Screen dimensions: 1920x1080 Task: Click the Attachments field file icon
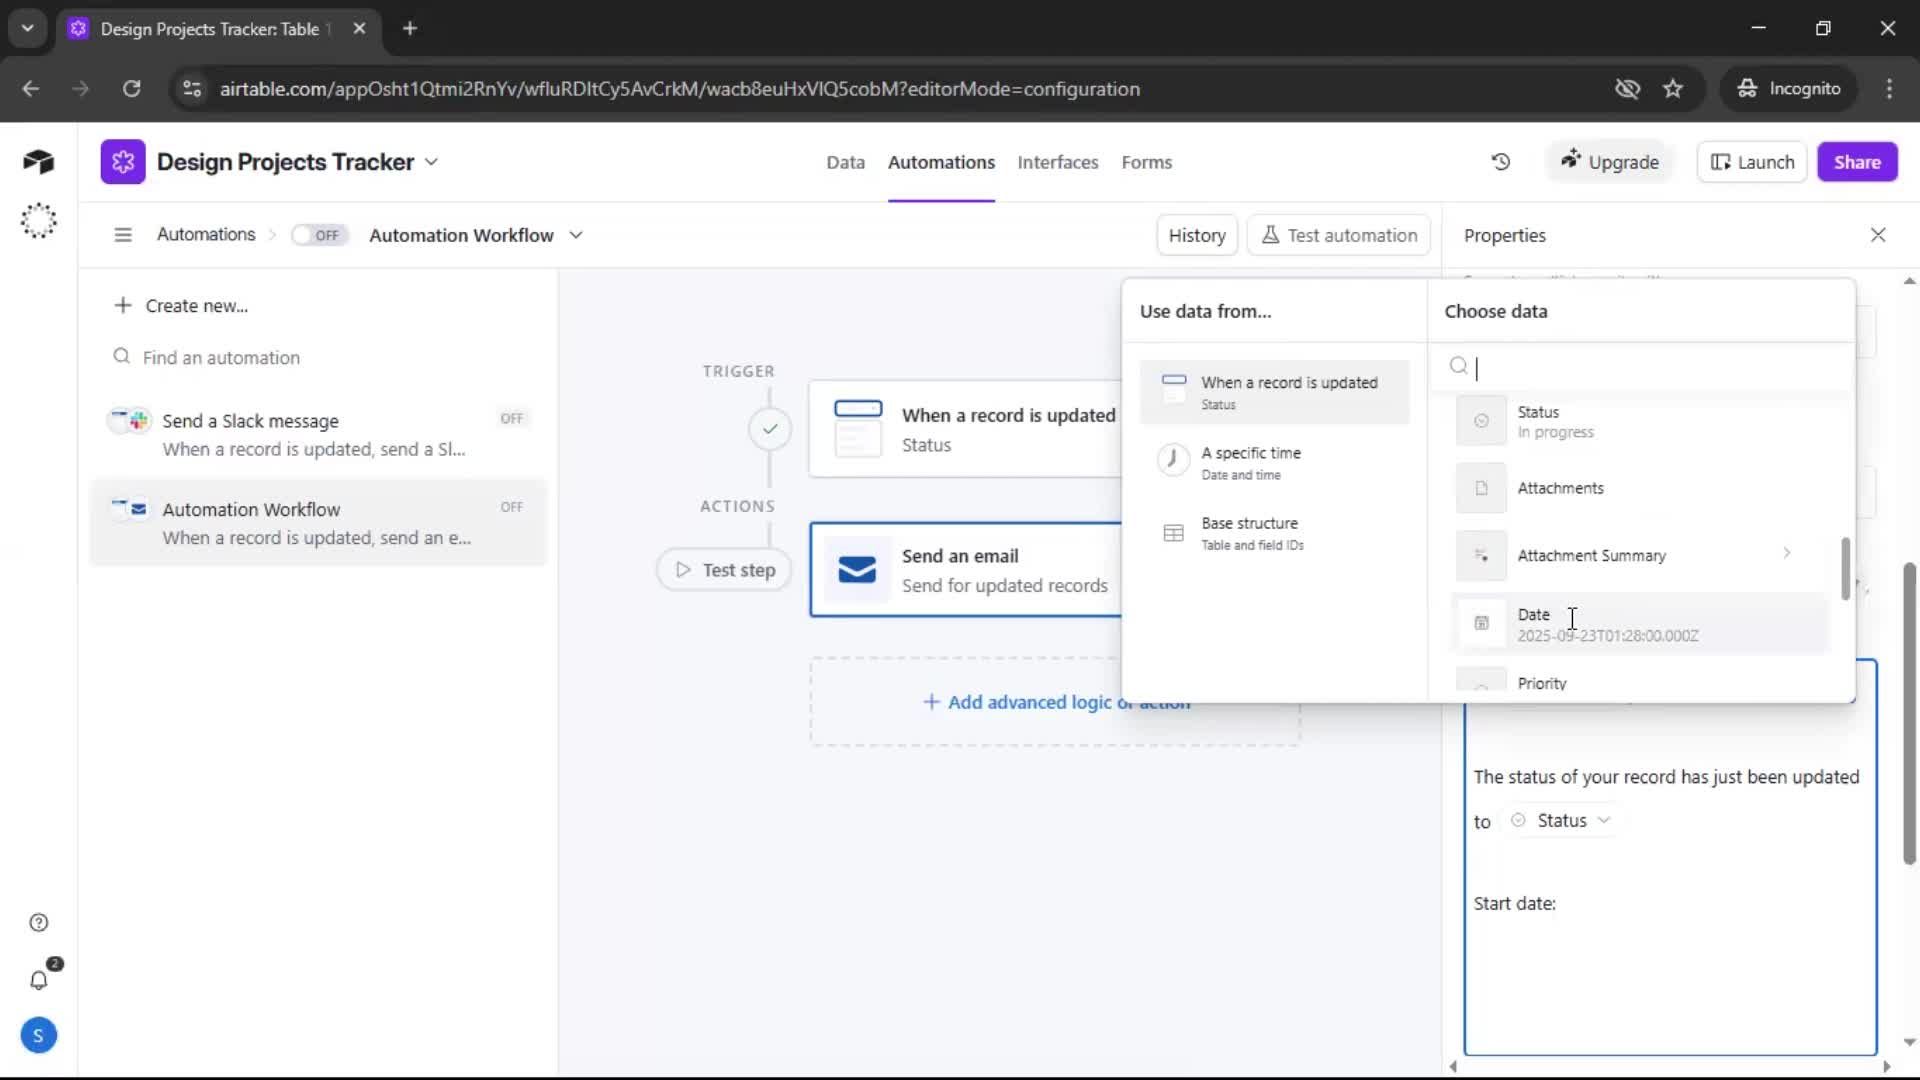[1481, 488]
